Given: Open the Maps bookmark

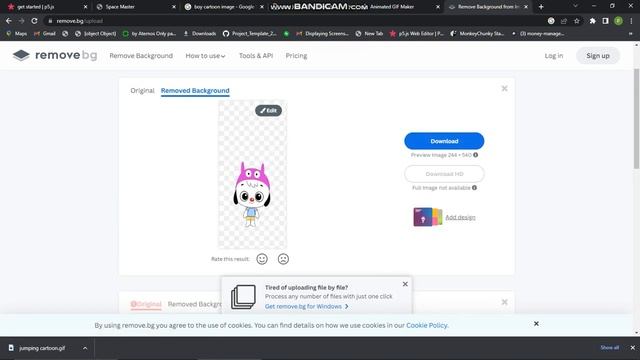Looking at the screenshot, I should [x=17, y=33].
